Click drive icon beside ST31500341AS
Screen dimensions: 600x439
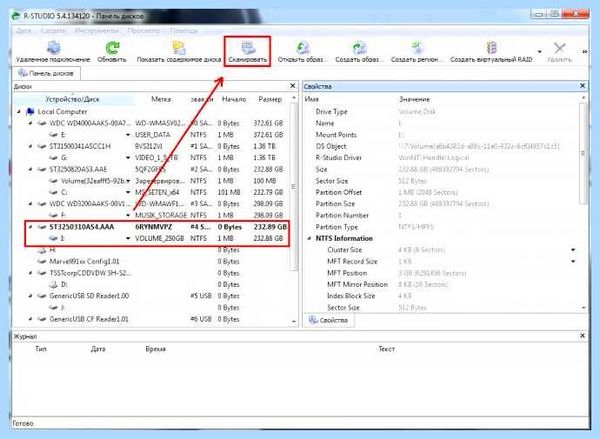42,146
